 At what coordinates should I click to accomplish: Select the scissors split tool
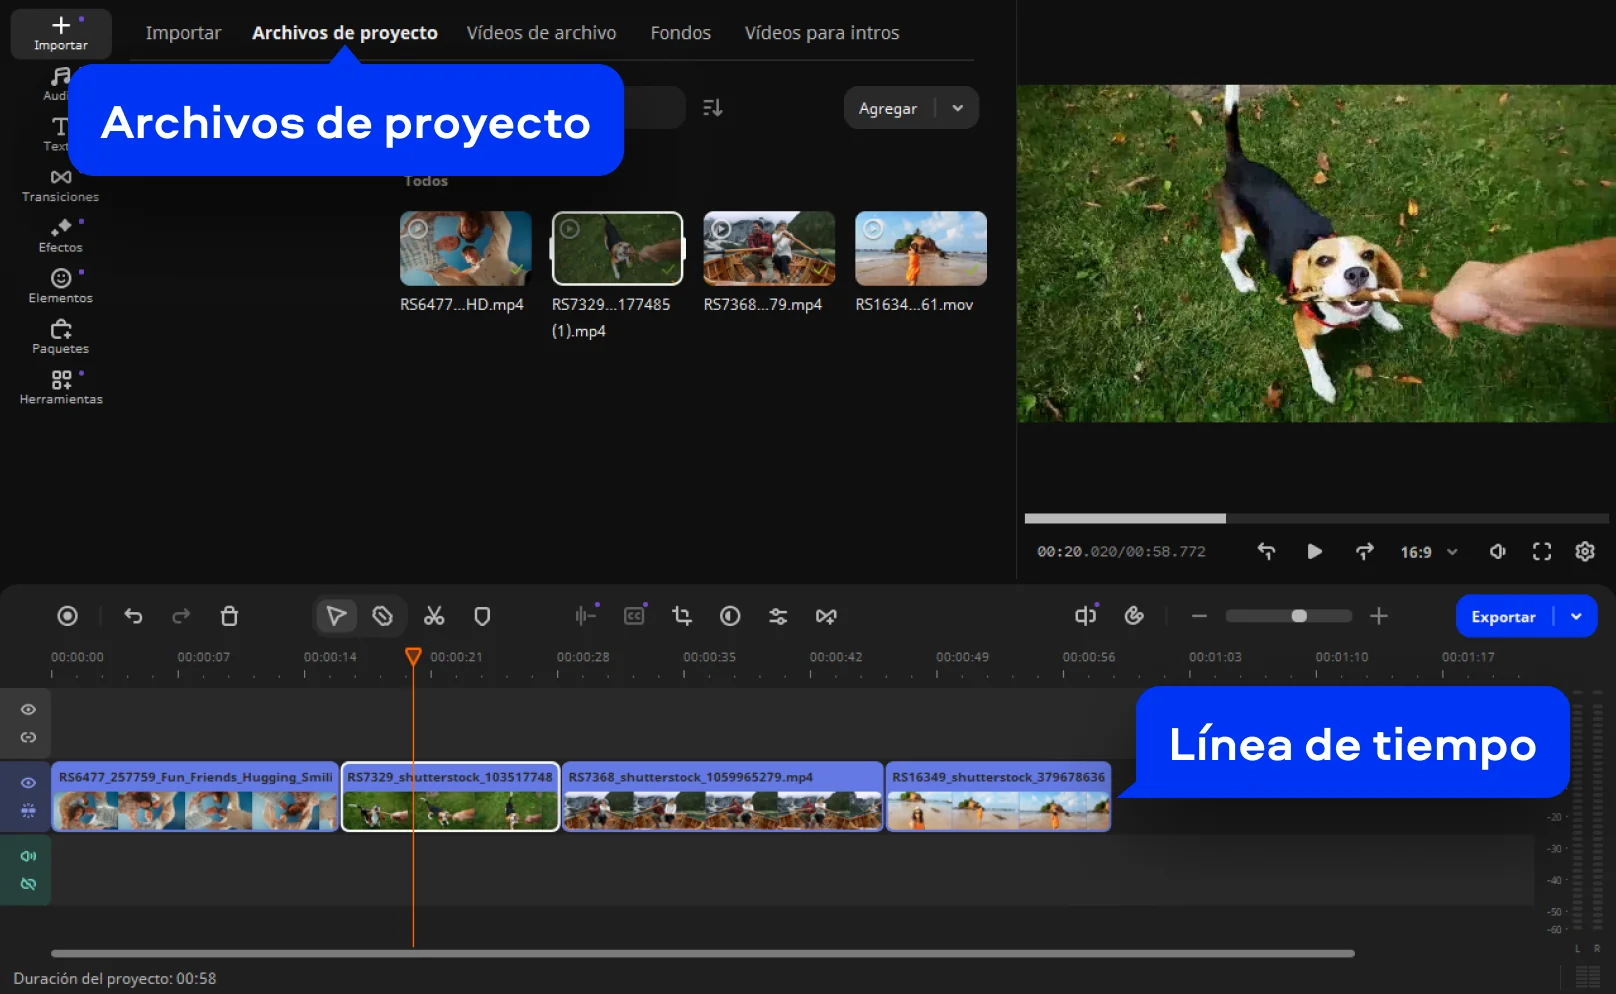point(434,616)
